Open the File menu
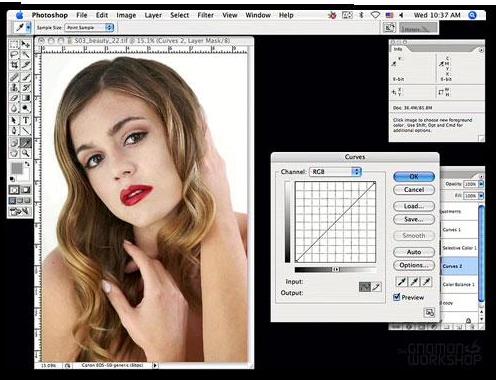Viewport: 496px width, 380px height. 82,15
